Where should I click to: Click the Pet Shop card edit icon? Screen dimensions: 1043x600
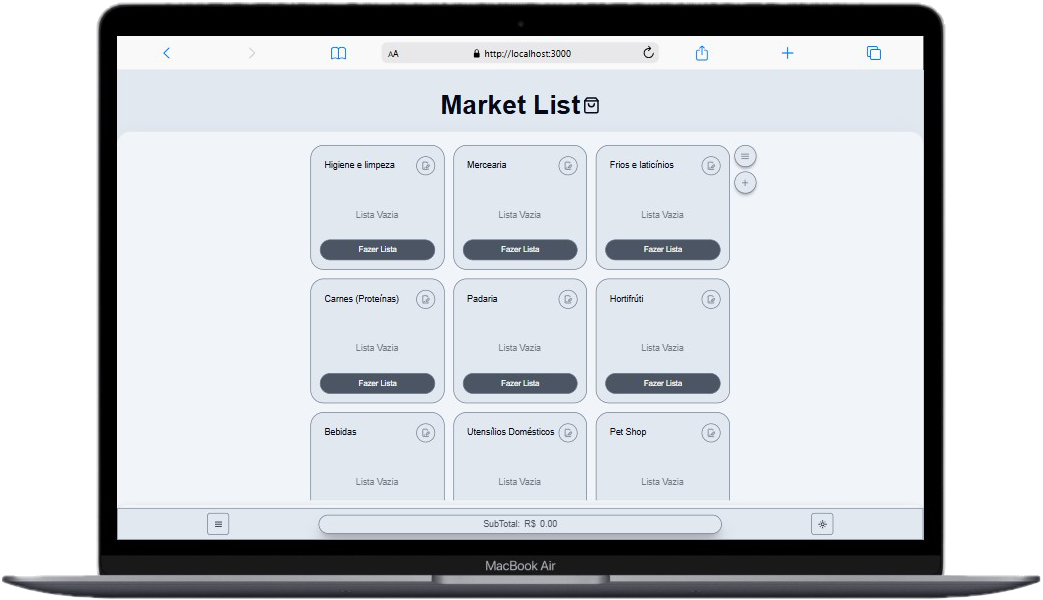(711, 433)
